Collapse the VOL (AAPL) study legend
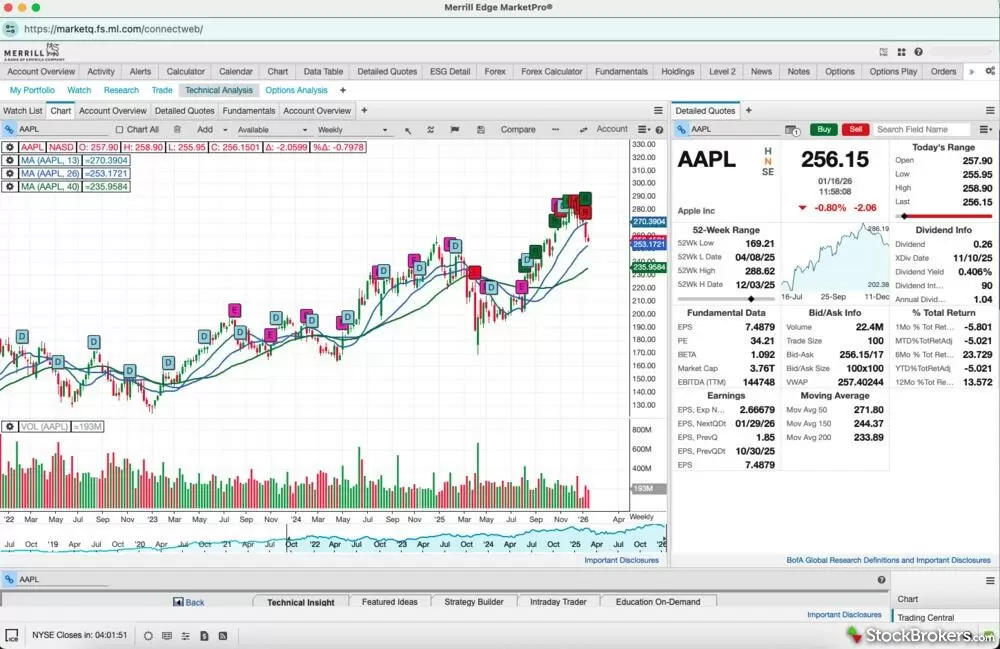1000x649 pixels. pyautogui.click(x=9, y=426)
